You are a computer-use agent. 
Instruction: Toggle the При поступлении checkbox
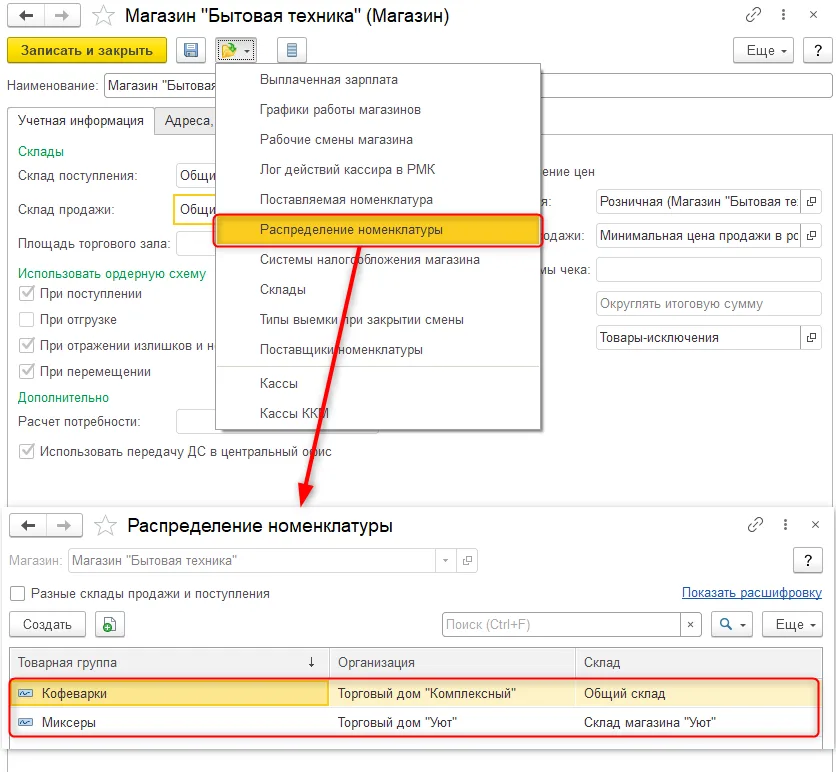pyautogui.click(x=27, y=294)
